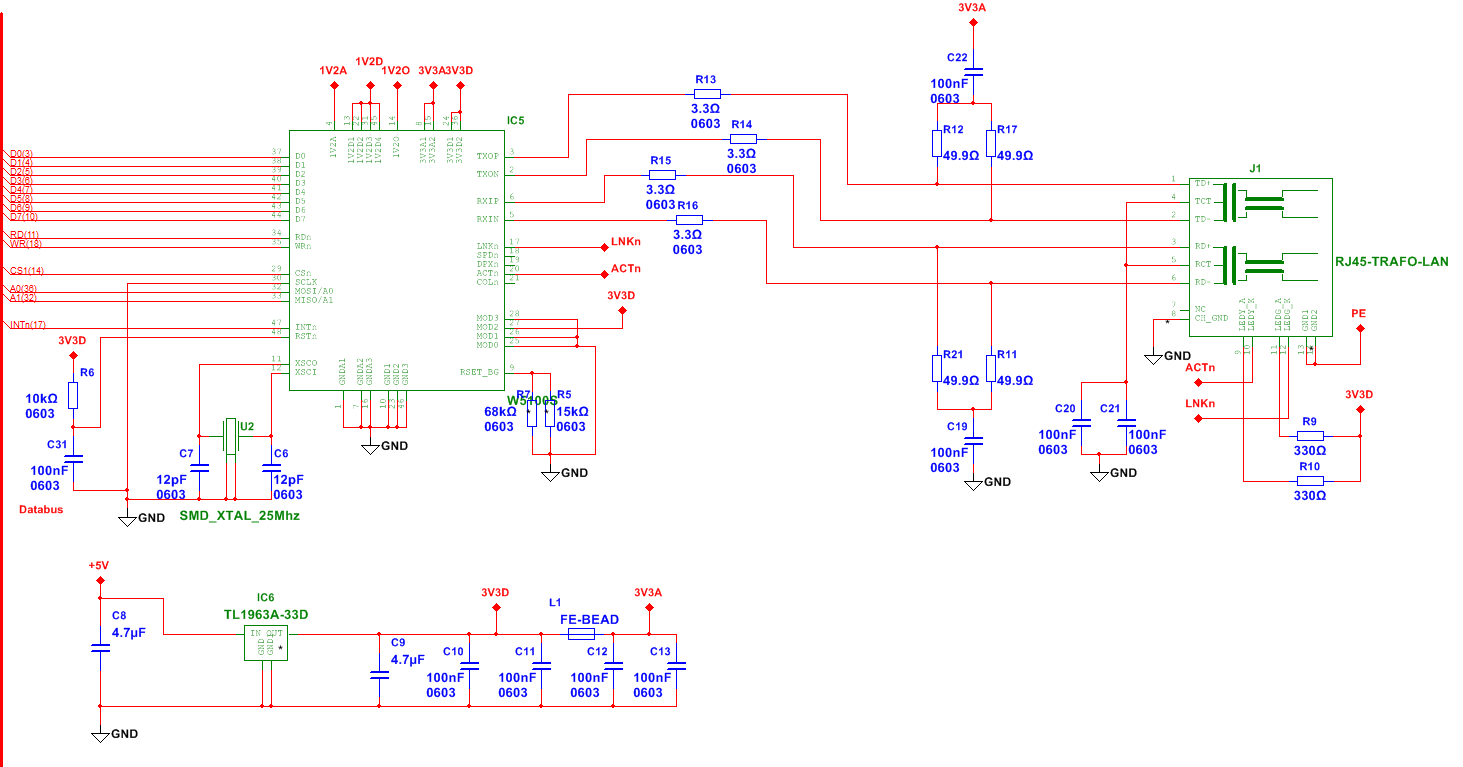Viewport: 1463px width, 767px height.
Task: Click the 10kΩ resistor value
Action: pos(42,398)
